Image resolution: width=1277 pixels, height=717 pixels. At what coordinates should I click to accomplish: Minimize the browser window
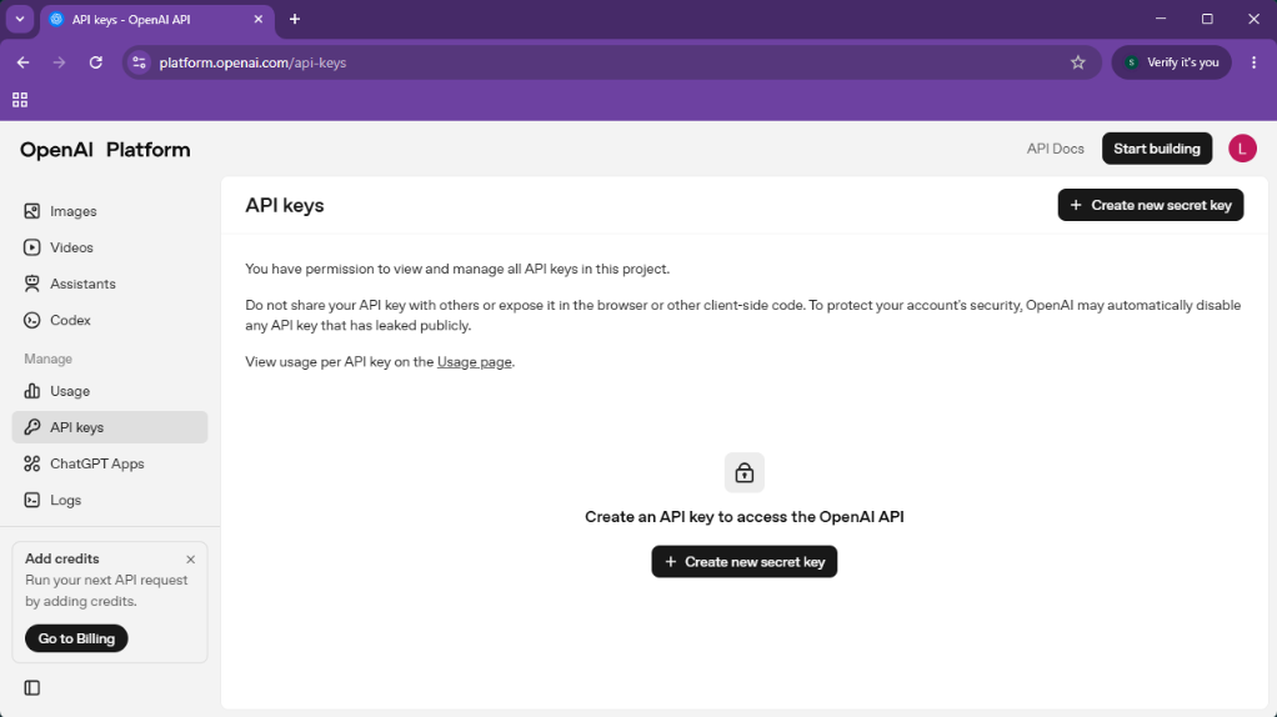[1161, 19]
